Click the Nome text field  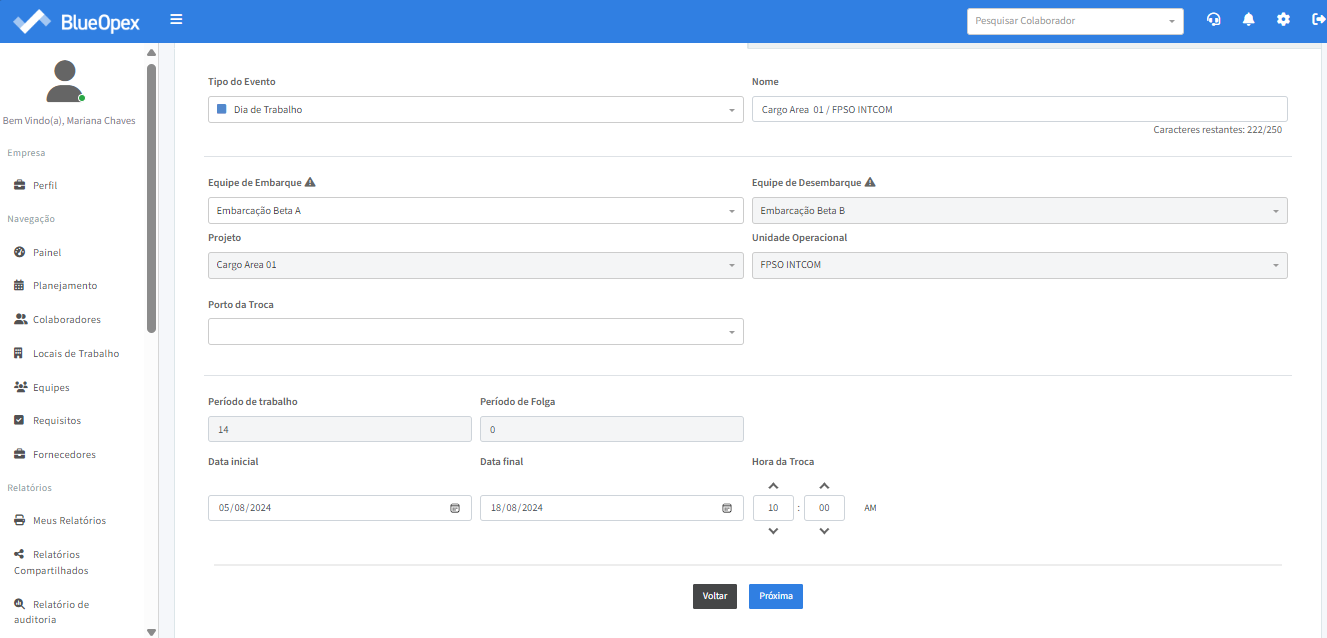point(1020,109)
